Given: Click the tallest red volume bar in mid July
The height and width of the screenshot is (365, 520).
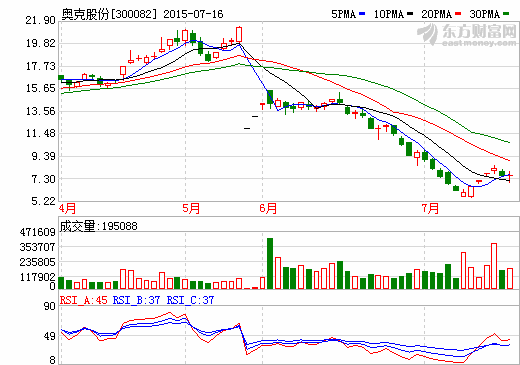Looking at the screenshot, I should 494,266.
